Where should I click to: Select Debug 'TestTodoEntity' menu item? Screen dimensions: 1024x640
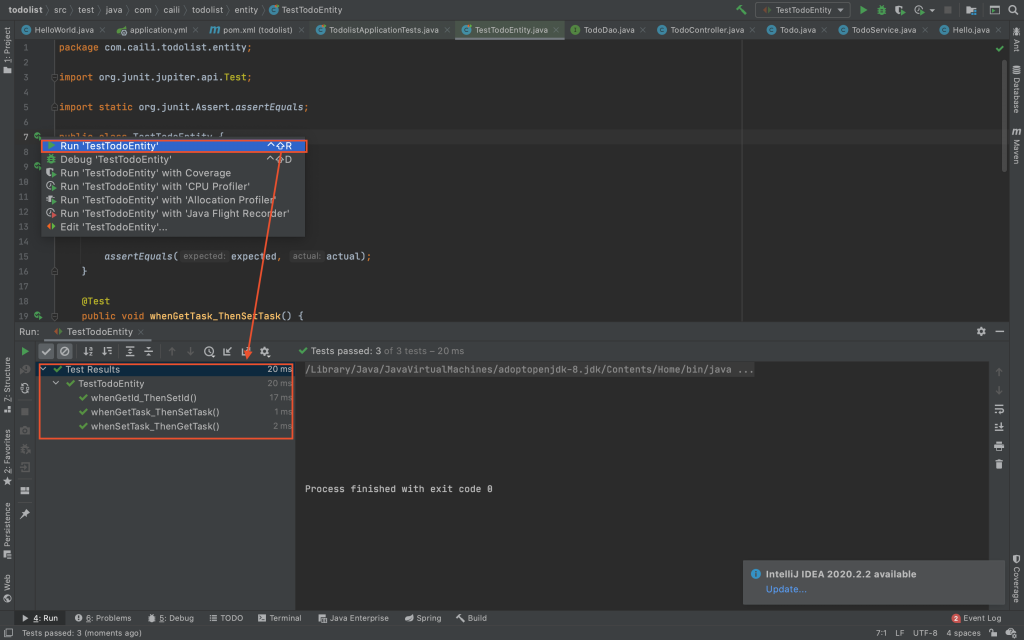click(x=174, y=159)
